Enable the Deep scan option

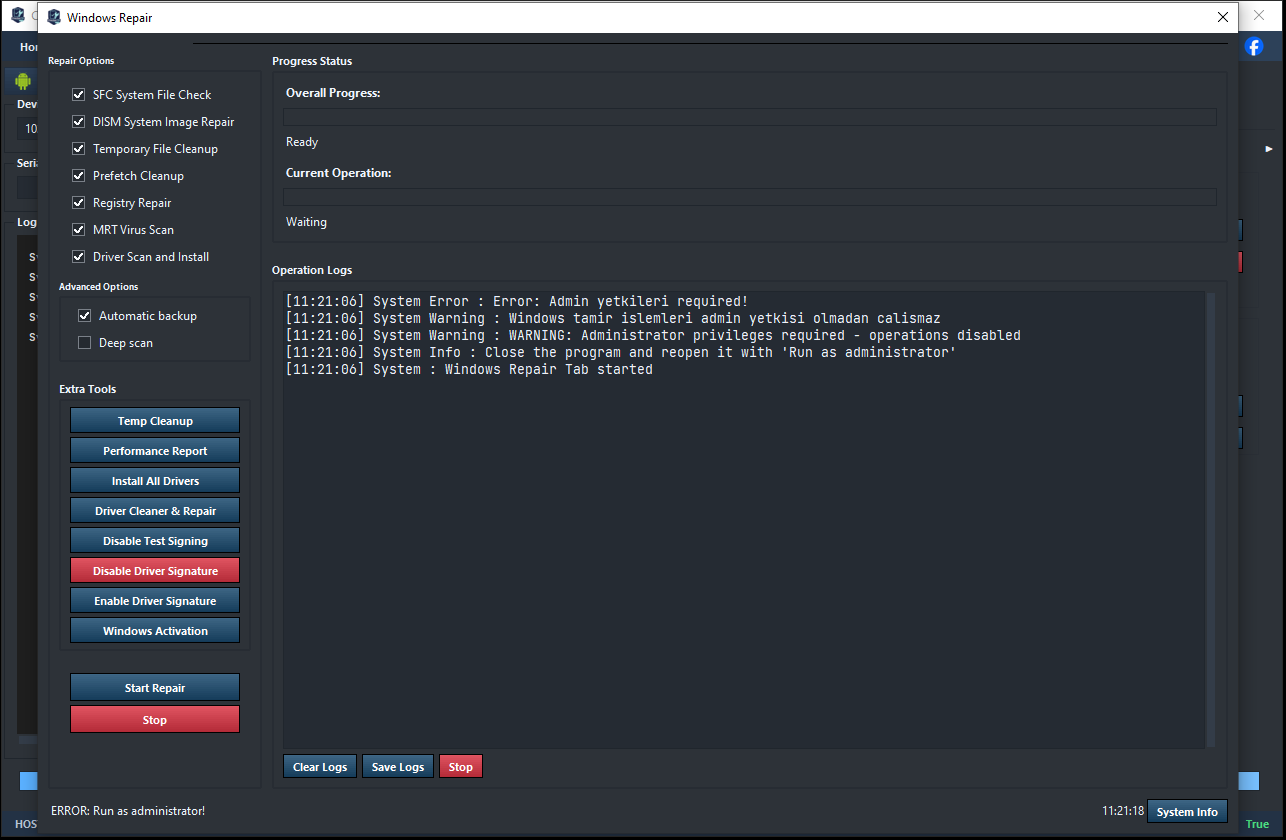point(85,343)
